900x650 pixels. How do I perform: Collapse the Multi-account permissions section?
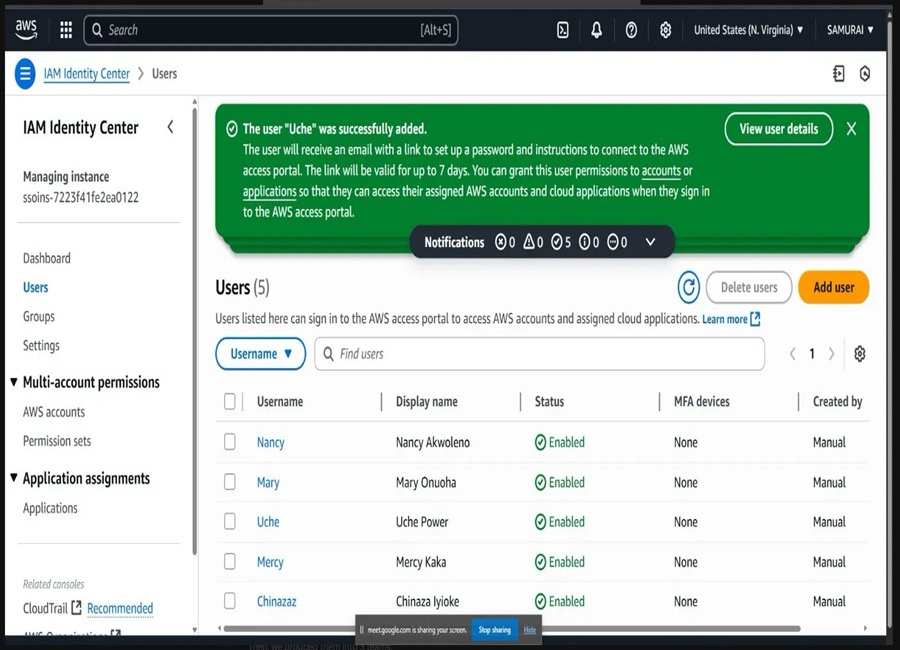click(x=14, y=382)
